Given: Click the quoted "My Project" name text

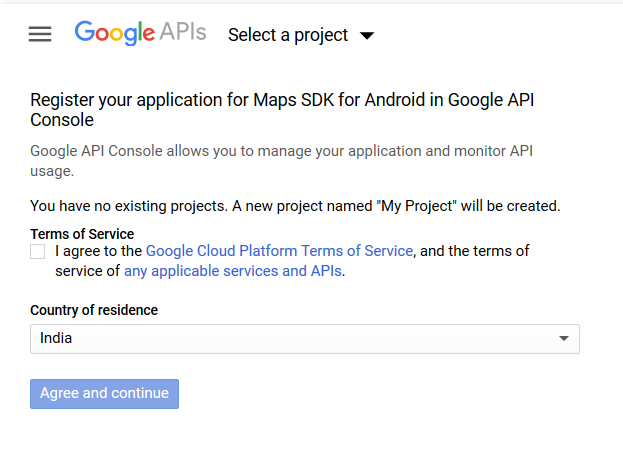Looking at the screenshot, I should [416, 206].
